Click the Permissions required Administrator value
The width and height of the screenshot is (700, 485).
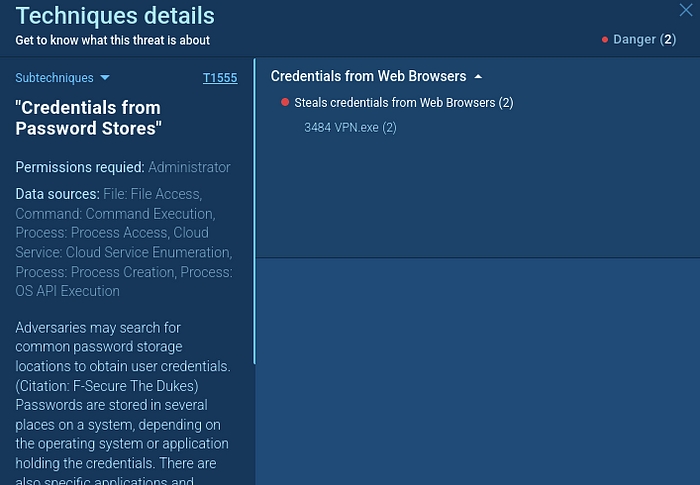tap(189, 167)
